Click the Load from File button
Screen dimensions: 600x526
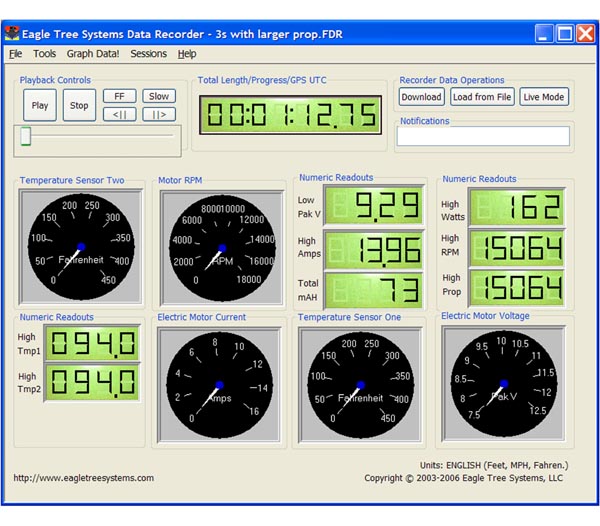(482, 97)
